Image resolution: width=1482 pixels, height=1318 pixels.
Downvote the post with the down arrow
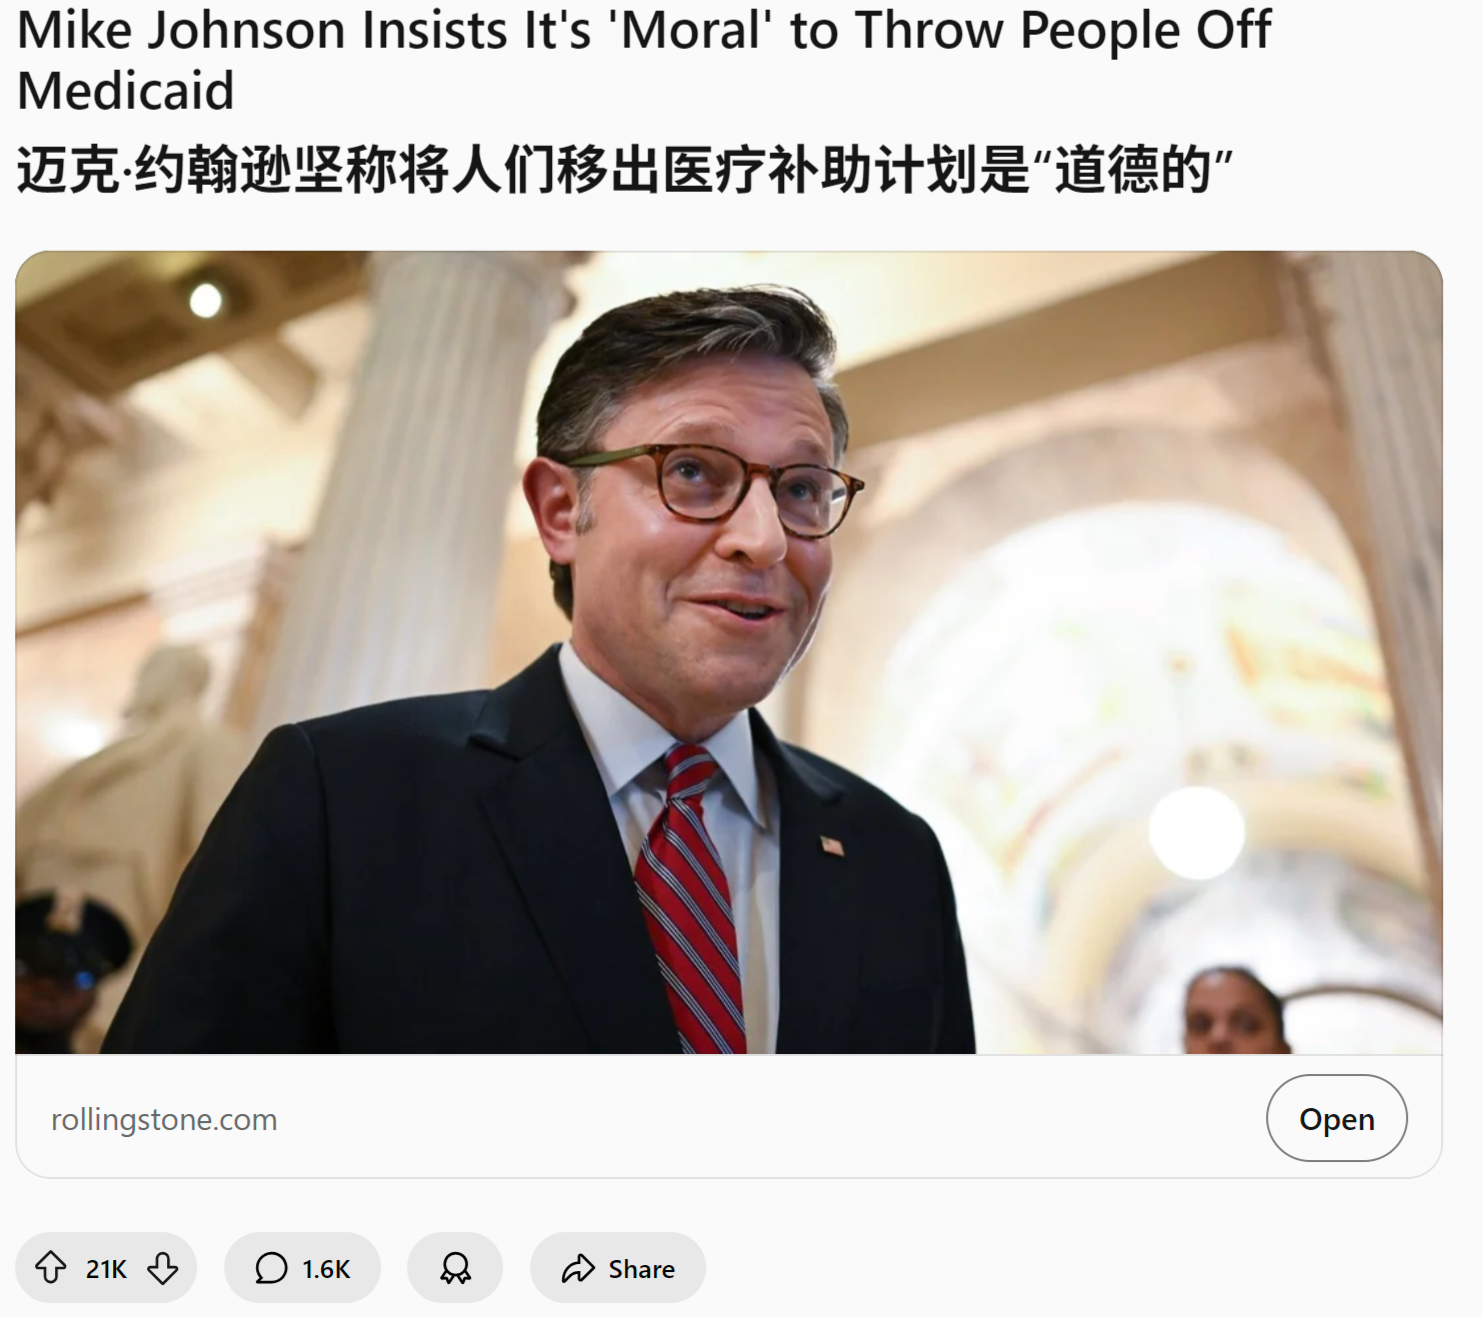tap(162, 1268)
